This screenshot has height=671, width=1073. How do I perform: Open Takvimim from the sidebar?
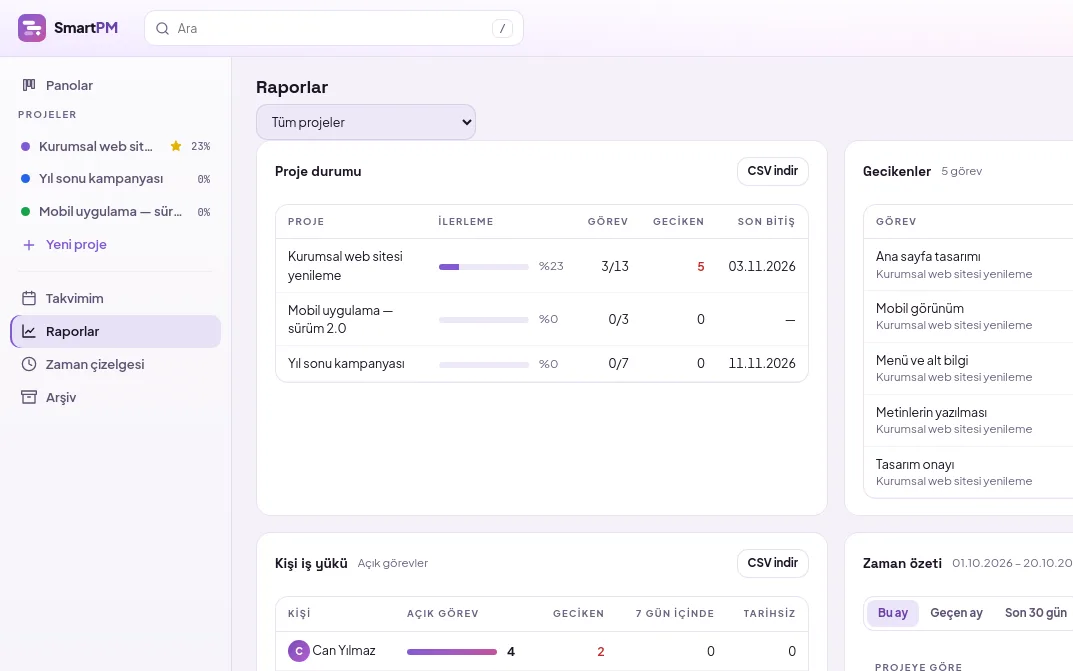tap(116, 298)
